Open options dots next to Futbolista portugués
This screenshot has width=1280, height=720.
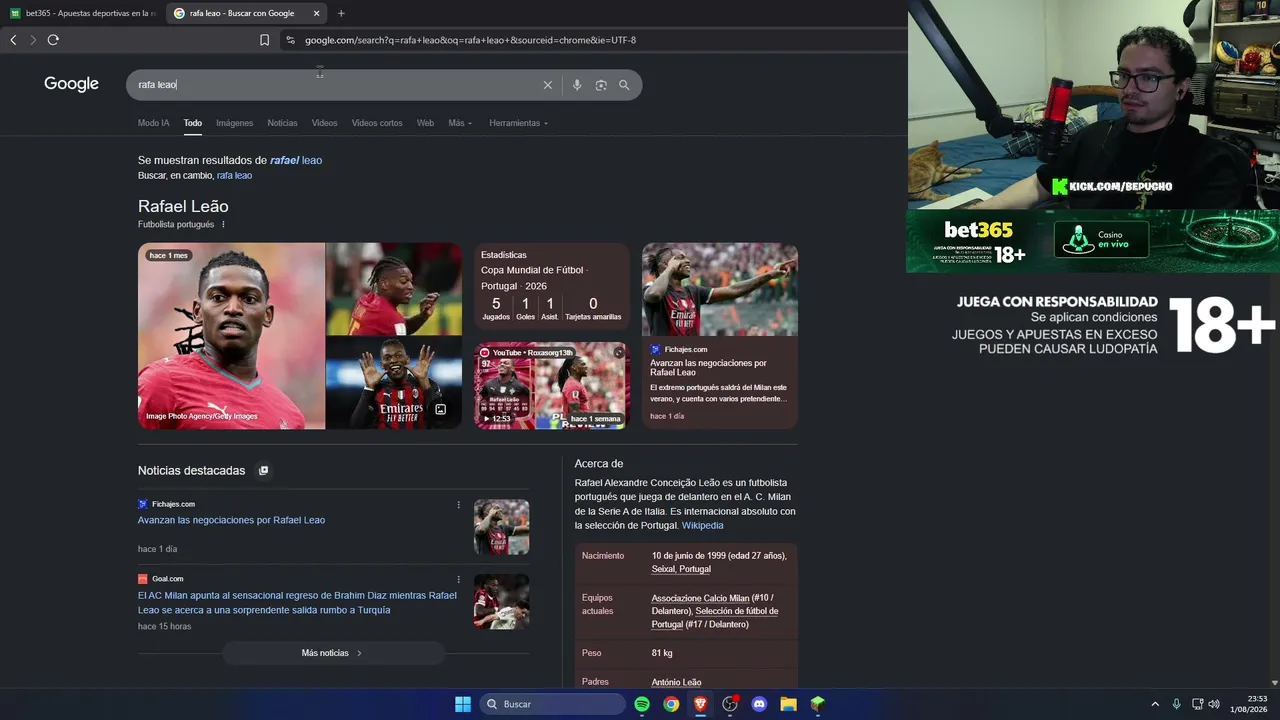tap(223, 225)
